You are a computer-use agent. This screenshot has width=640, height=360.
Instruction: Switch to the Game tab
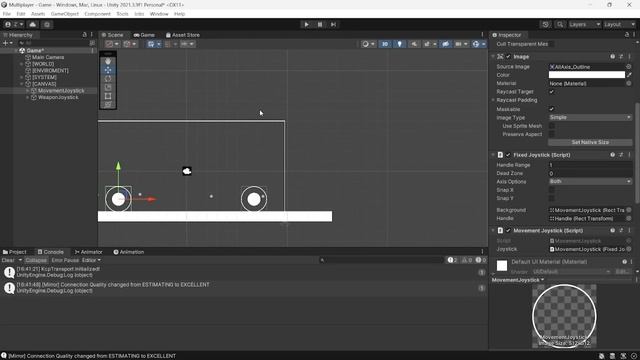click(x=144, y=35)
